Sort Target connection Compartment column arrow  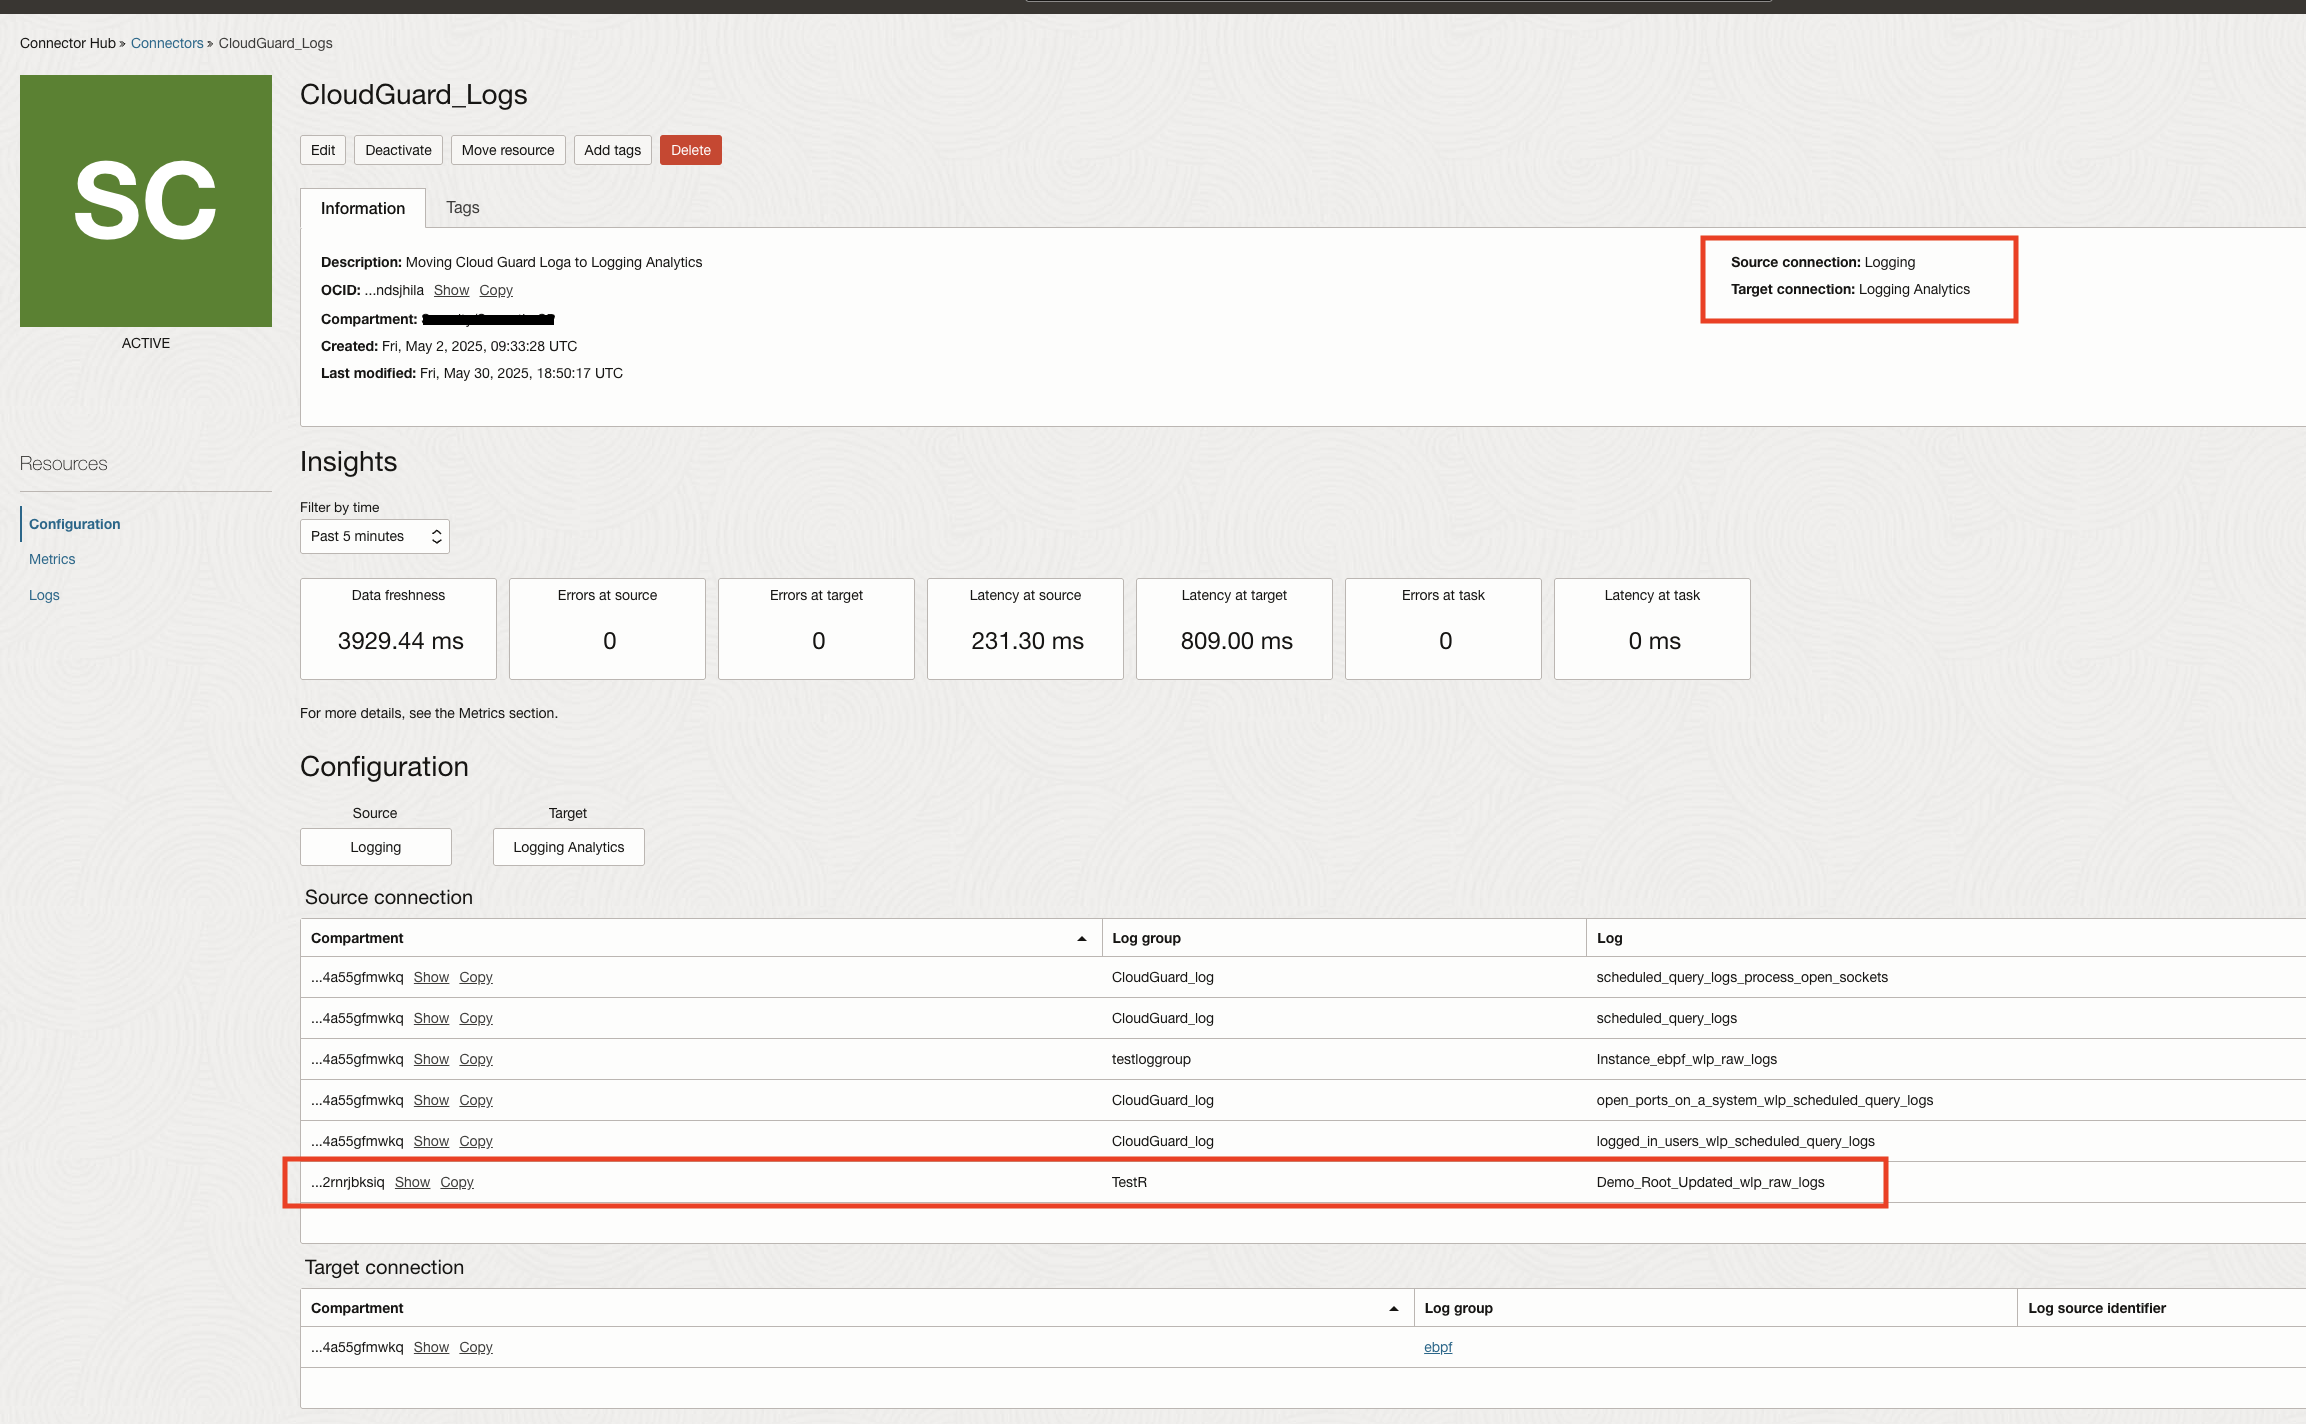(x=1393, y=1308)
